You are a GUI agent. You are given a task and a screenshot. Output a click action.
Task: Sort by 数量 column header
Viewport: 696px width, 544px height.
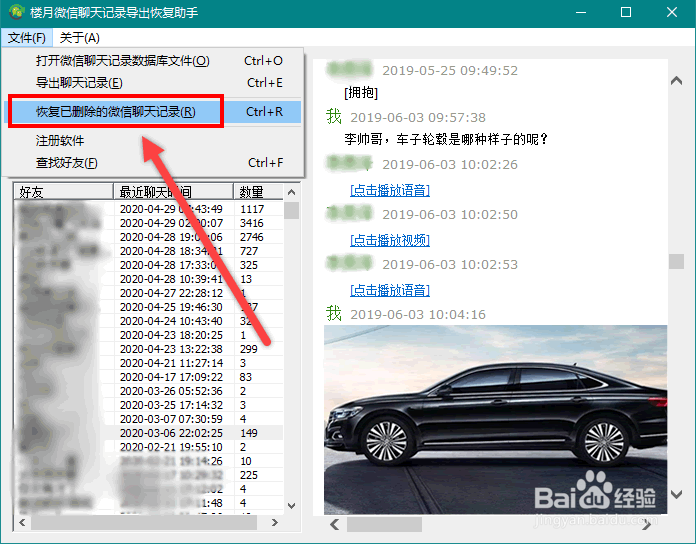[258, 192]
